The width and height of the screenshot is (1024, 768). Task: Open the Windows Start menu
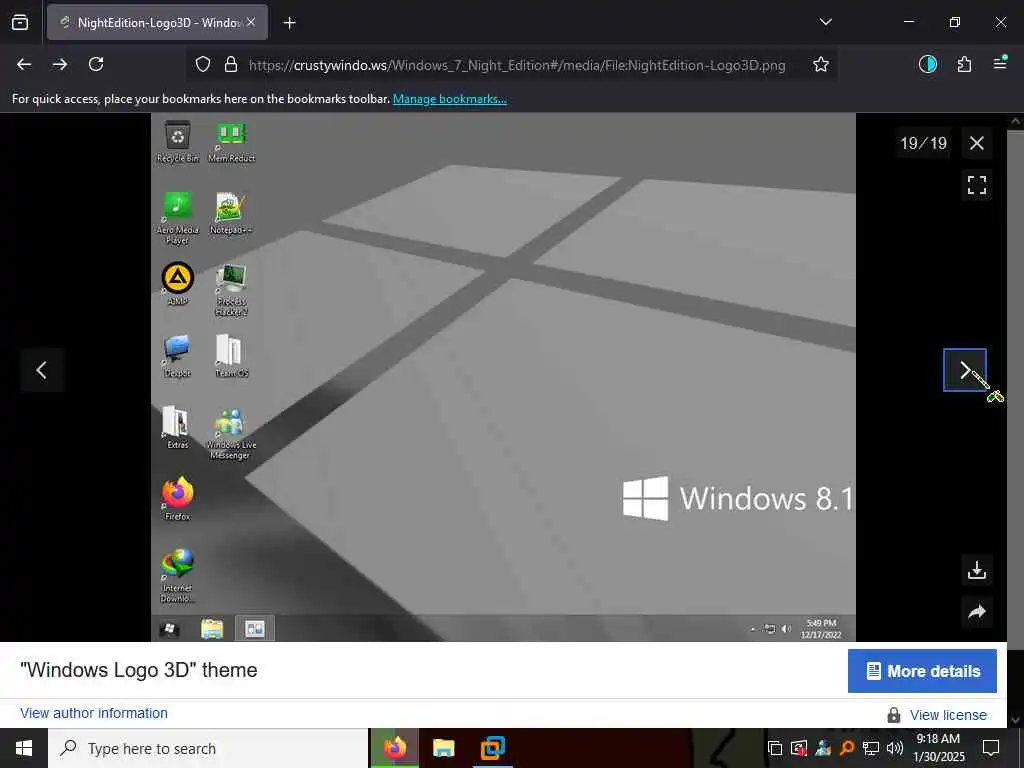pos(24,748)
